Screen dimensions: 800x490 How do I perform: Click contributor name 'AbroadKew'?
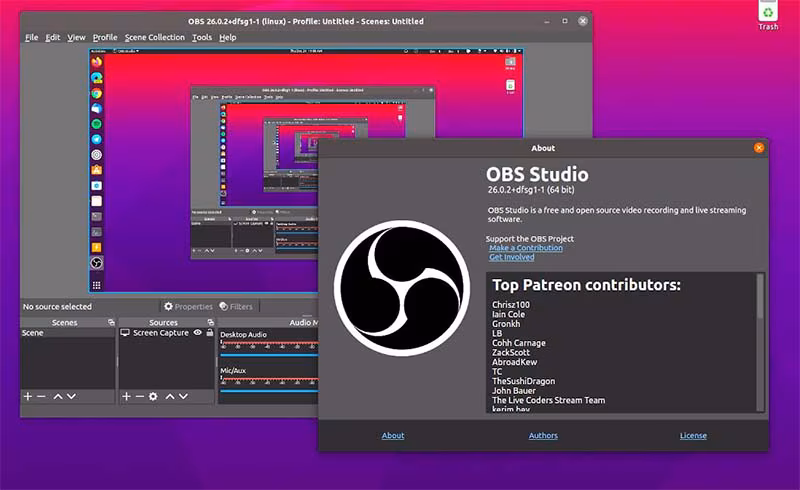(514, 362)
